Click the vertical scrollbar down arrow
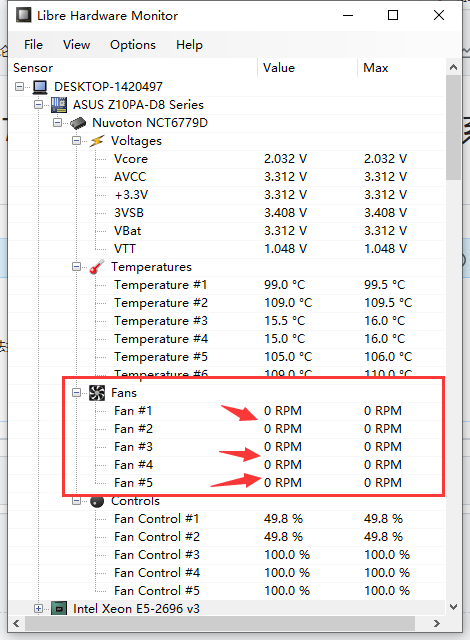Screen dimensions: 470x640 click(453, 607)
